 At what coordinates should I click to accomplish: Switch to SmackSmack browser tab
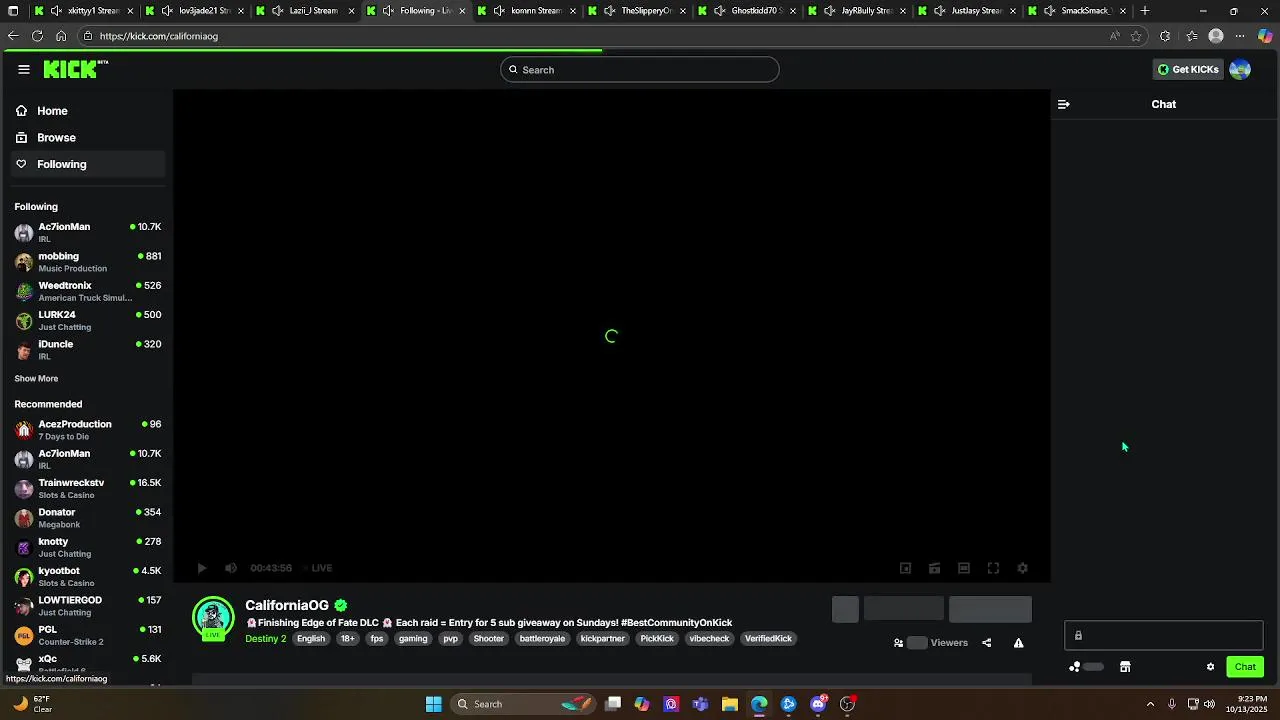coord(1078,11)
